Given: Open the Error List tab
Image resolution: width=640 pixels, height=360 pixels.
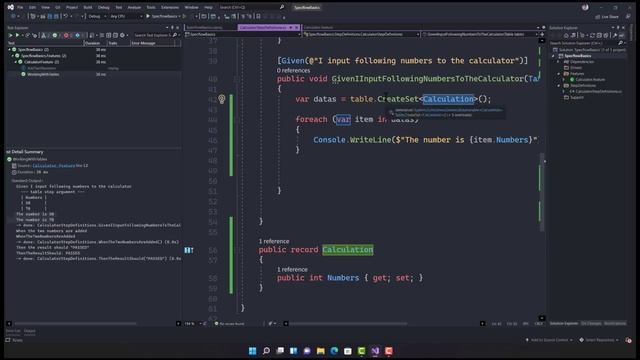Looking at the screenshot, I should coord(13,331).
